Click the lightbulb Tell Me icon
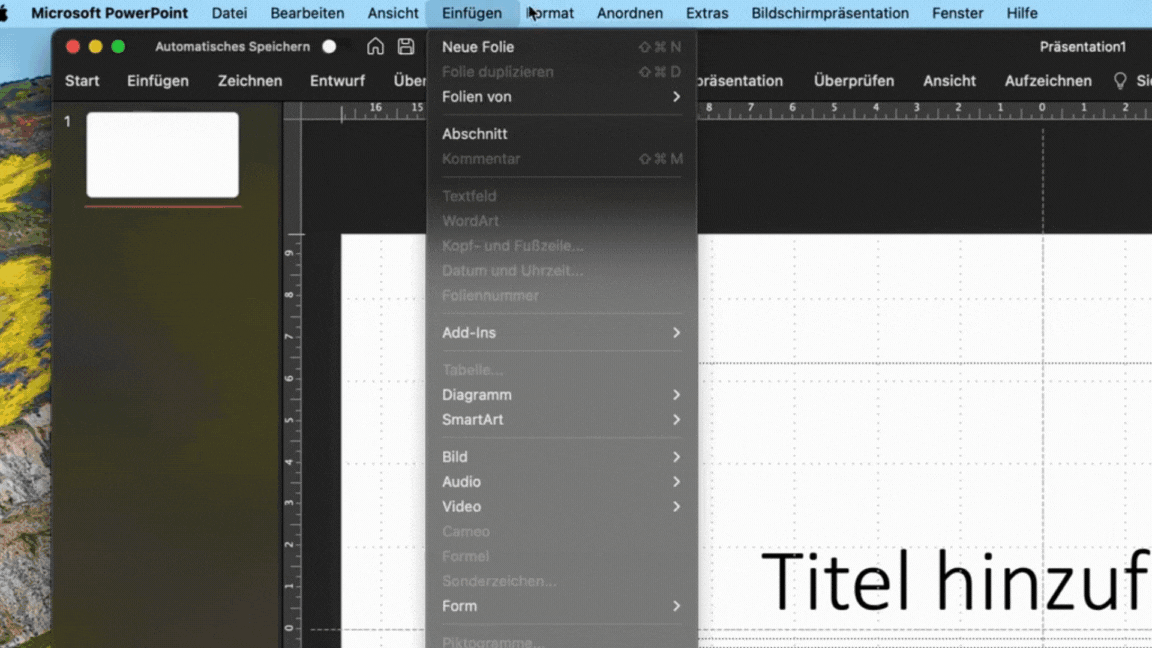 1120,81
